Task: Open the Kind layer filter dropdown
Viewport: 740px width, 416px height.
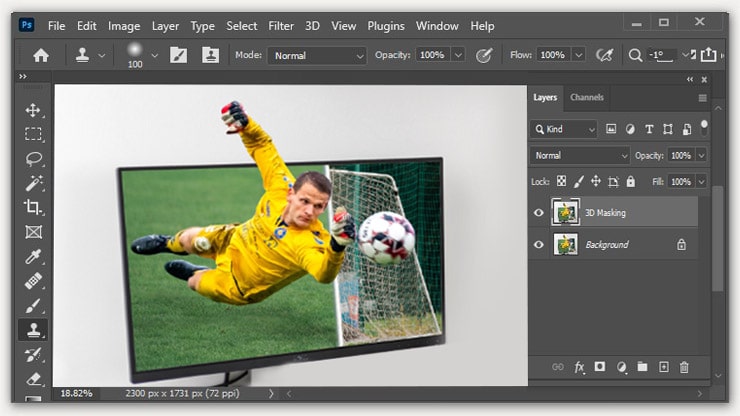Action: 564,129
